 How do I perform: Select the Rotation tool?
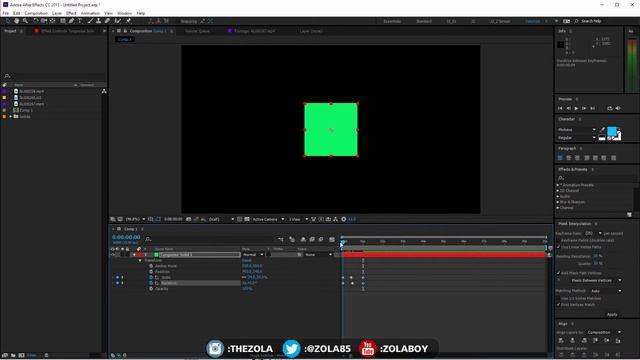36,21
